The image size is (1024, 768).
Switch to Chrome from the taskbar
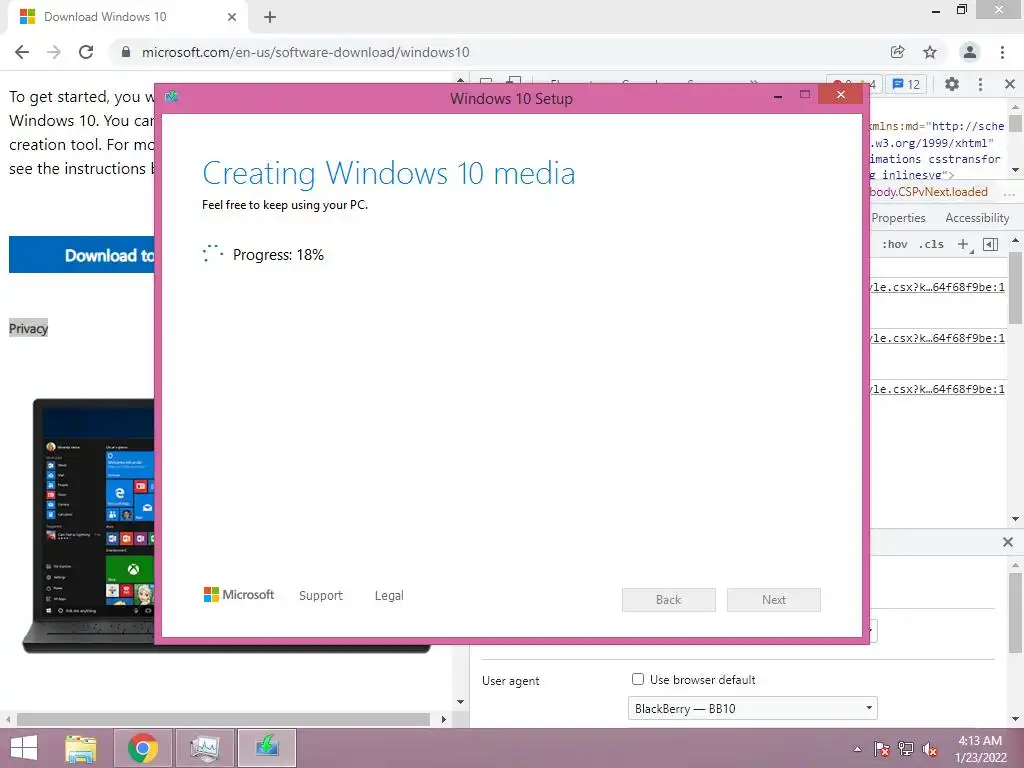pos(143,748)
